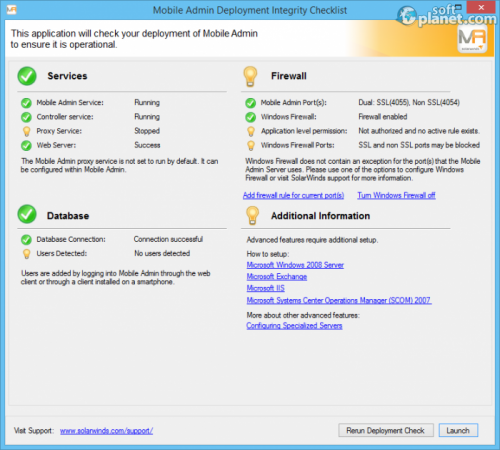Viewport: 500px width, 450px height.
Task: Click the check icon for Web Server
Action: tap(26, 146)
